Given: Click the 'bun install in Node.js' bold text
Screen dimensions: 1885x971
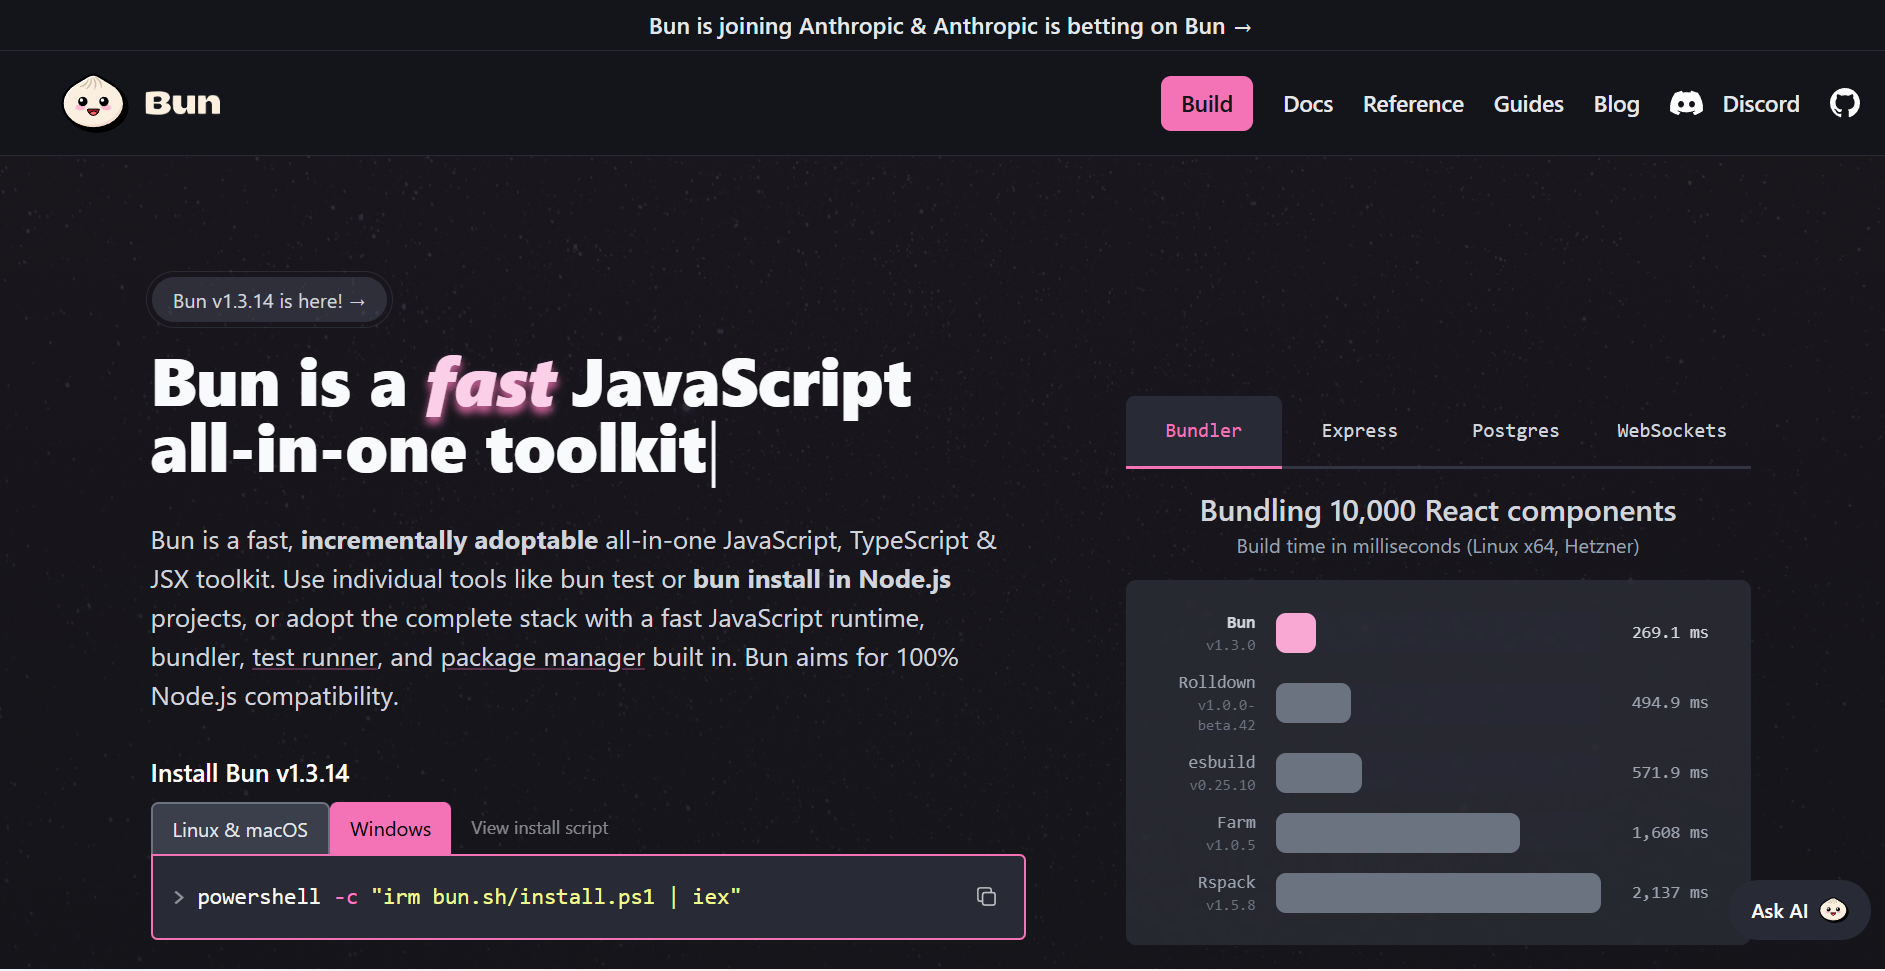Looking at the screenshot, I should click(x=822, y=579).
